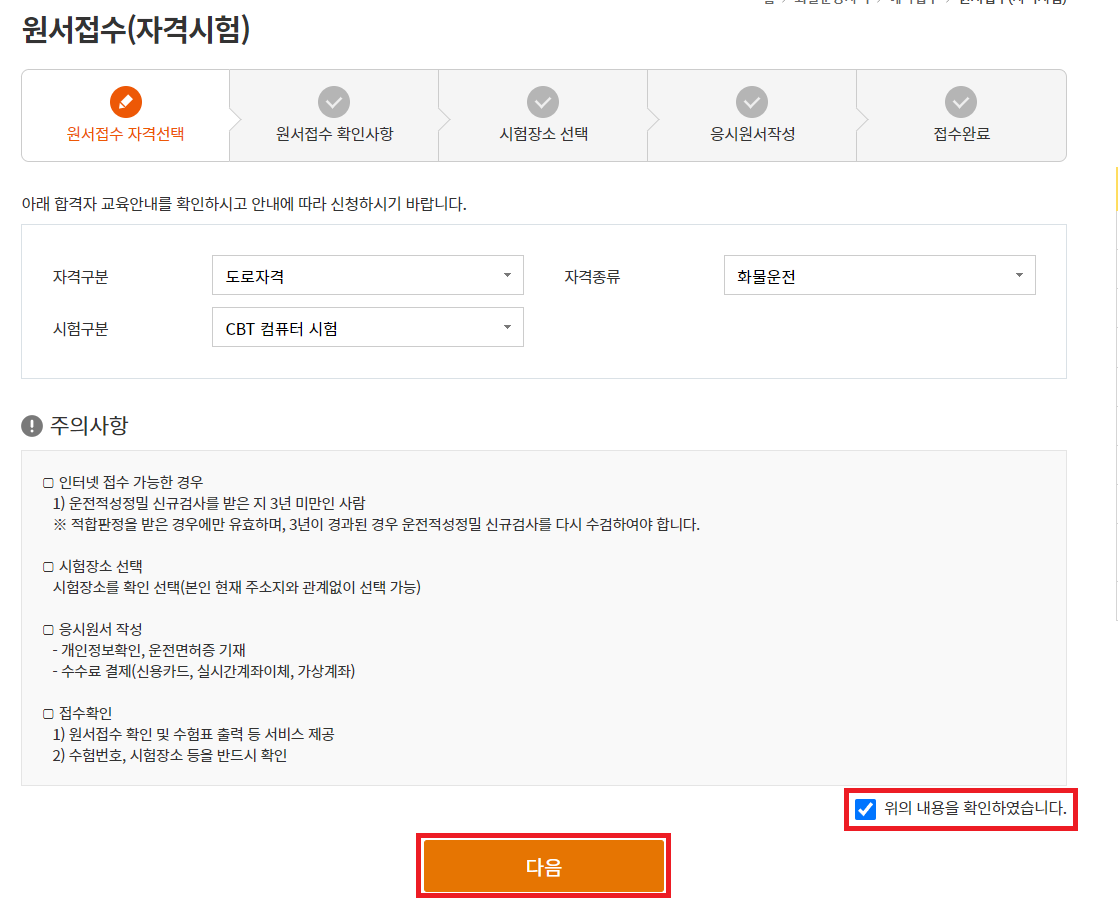Open the 자격종류 dropdown showing 화물운전
This screenshot has width=1118, height=899.
tap(879, 275)
